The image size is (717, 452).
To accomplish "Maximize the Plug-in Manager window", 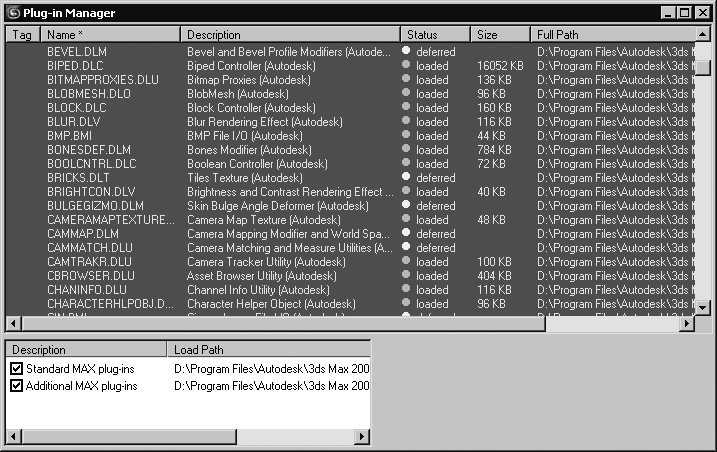I will pyautogui.click(x=685, y=13).
